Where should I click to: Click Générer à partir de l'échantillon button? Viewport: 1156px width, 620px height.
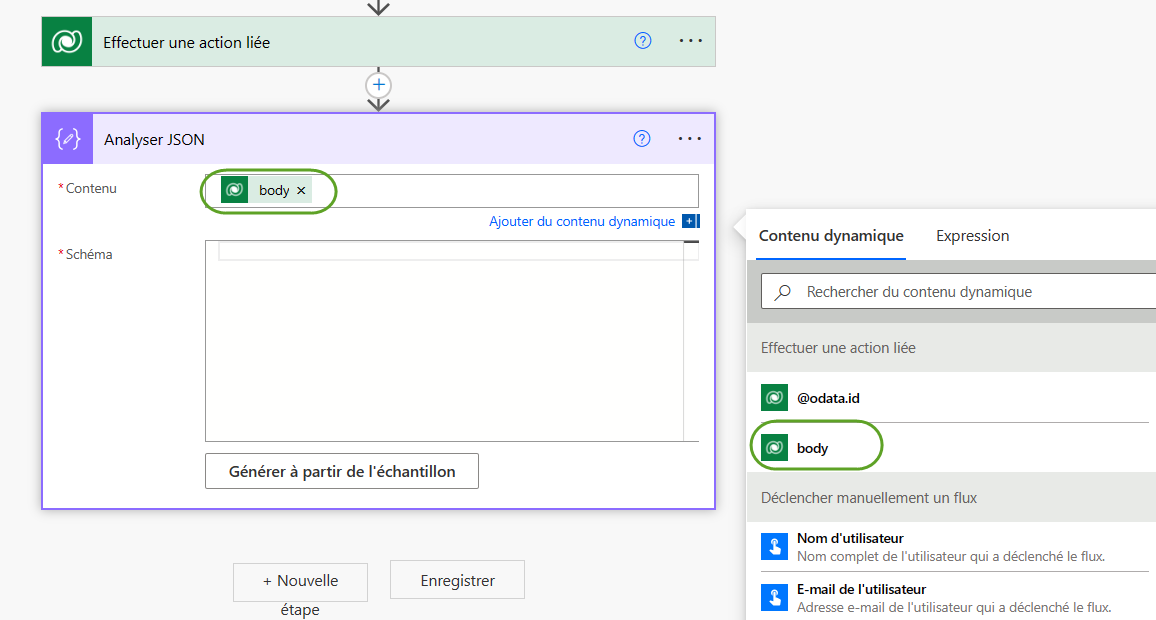point(342,471)
